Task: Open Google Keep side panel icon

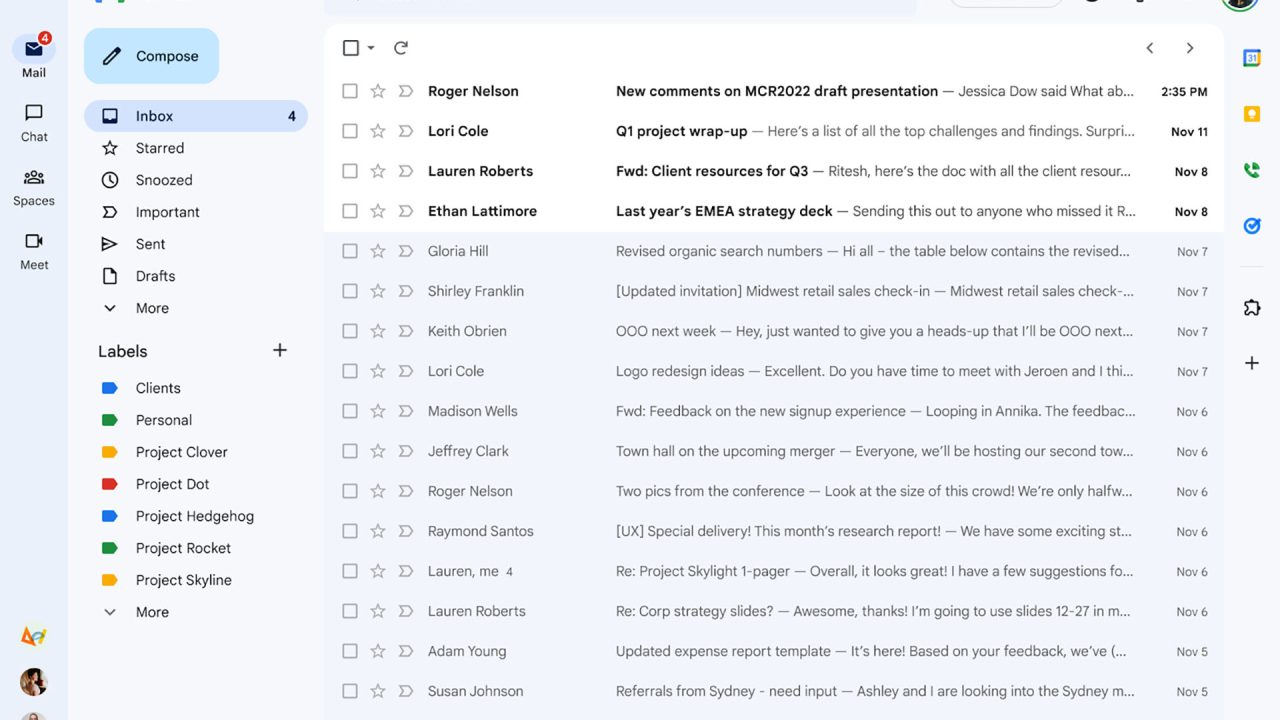Action: (1251, 114)
